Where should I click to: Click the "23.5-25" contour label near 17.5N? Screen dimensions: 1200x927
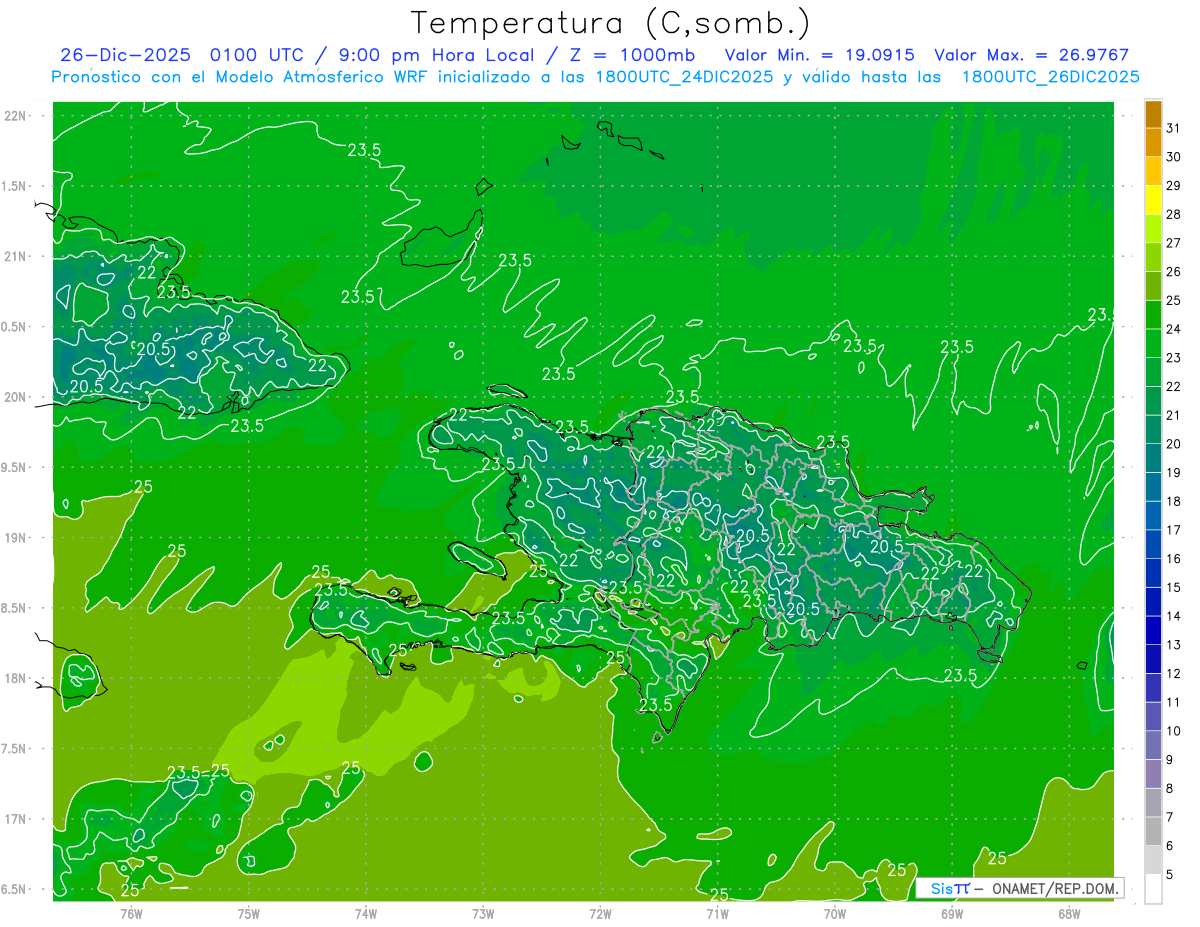[198, 771]
